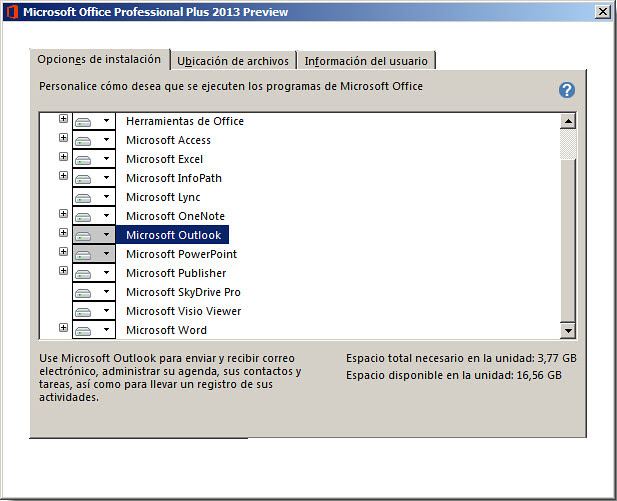The width and height of the screenshot is (617, 501).
Task: Select the Herramientas de Office row
Action: (185, 121)
